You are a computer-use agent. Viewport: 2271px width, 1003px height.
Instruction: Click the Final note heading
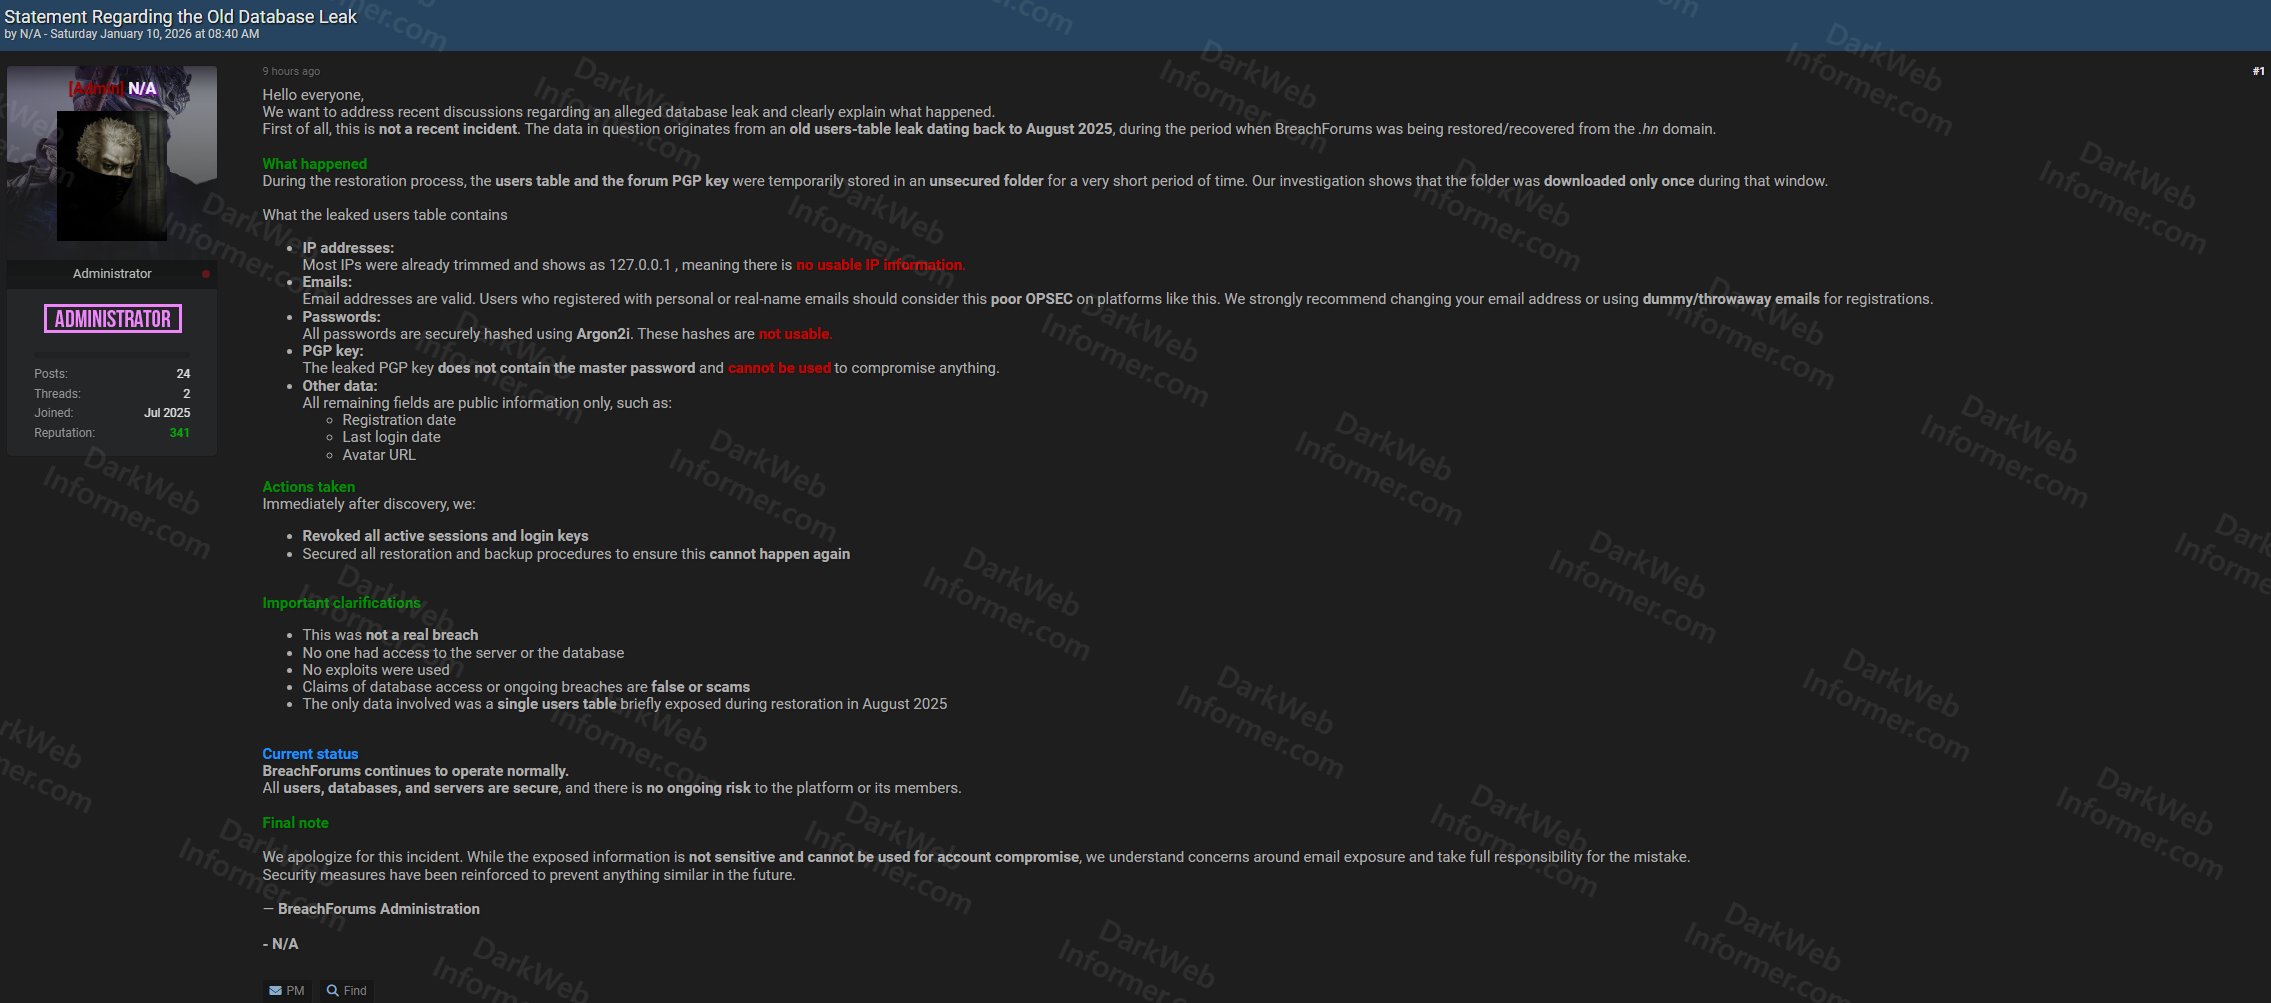pyautogui.click(x=295, y=823)
